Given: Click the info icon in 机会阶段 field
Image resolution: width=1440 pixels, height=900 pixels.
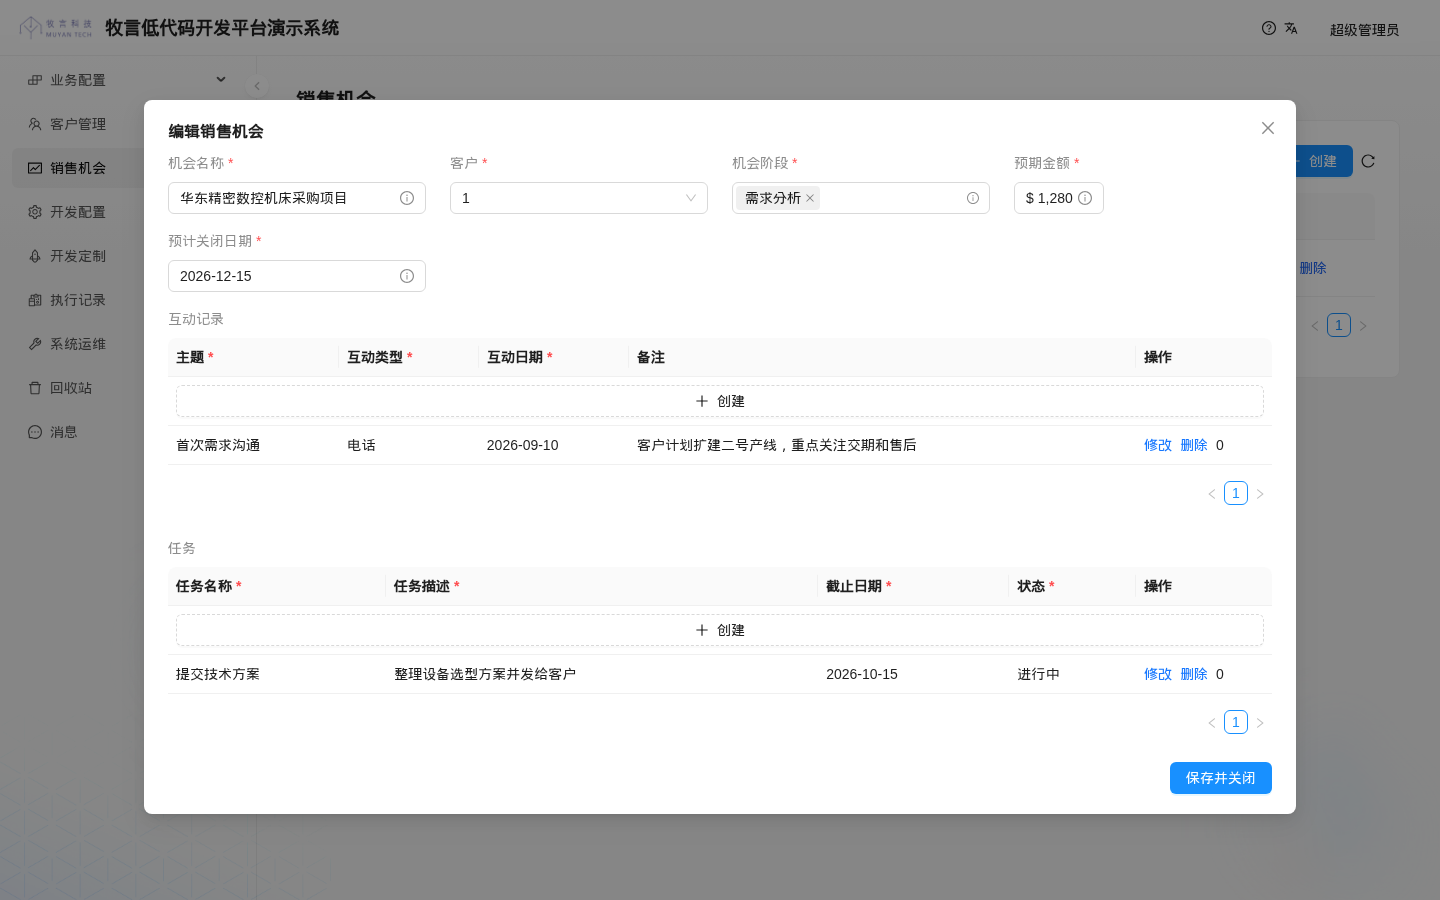Looking at the screenshot, I should pyautogui.click(x=973, y=198).
